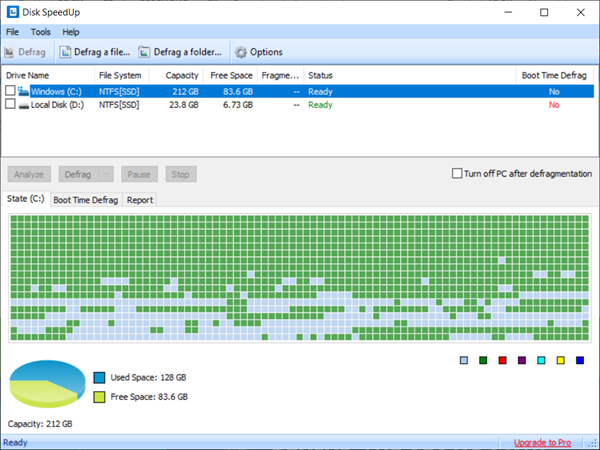Image resolution: width=600 pixels, height=450 pixels.
Task: Follow the Upgrade to Pro link
Action: pos(543,443)
